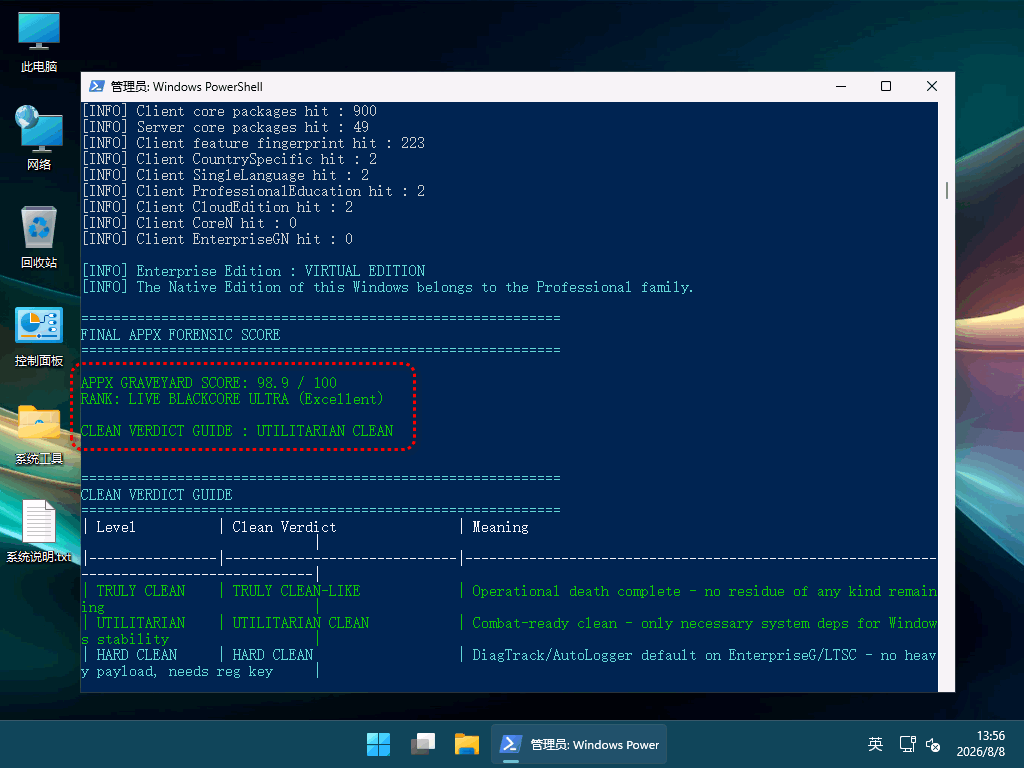
Task: Click the 'Level' table column header
Action: tap(116, 527)
